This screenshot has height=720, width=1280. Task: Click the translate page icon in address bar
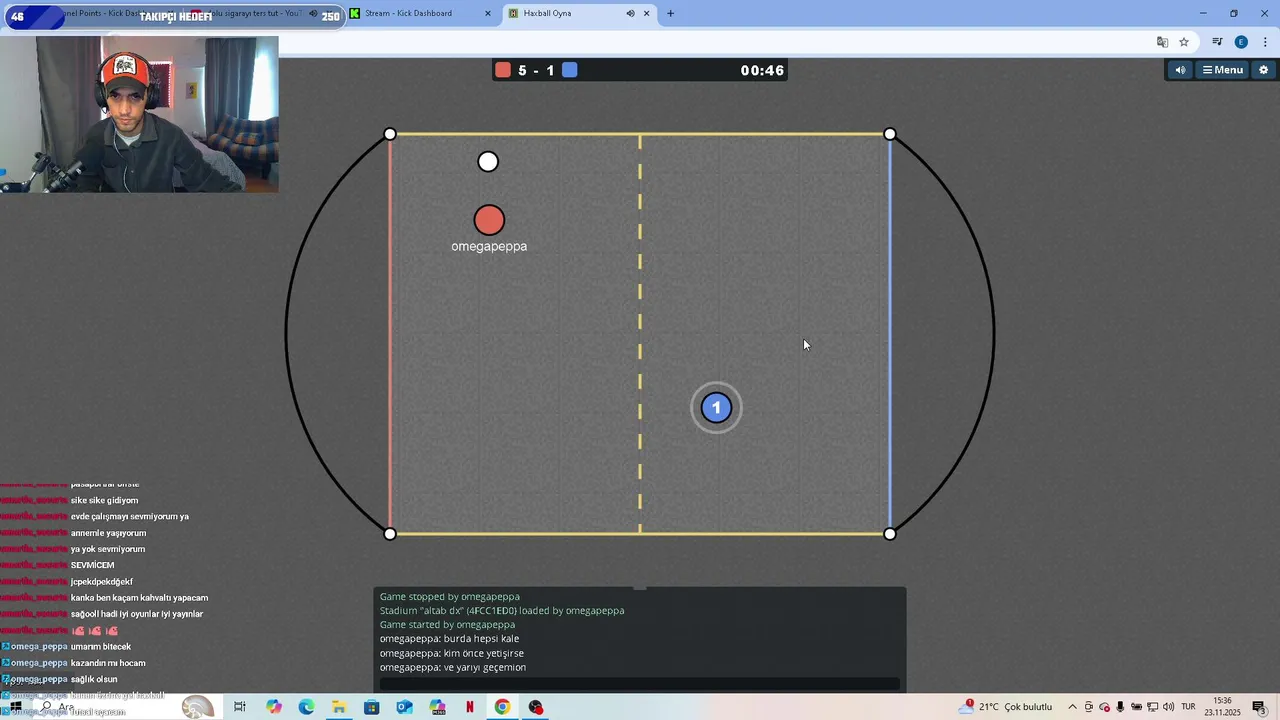(1162, 42)
